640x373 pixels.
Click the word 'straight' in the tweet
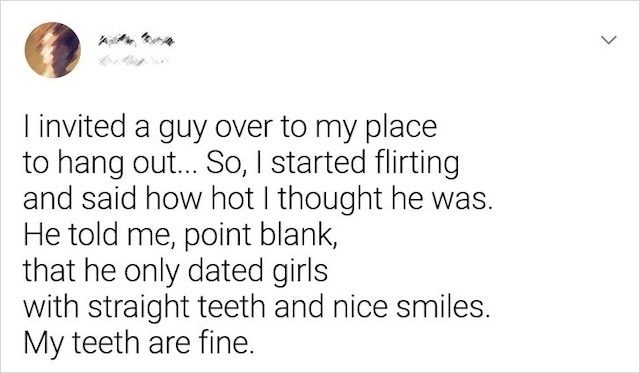138,307
